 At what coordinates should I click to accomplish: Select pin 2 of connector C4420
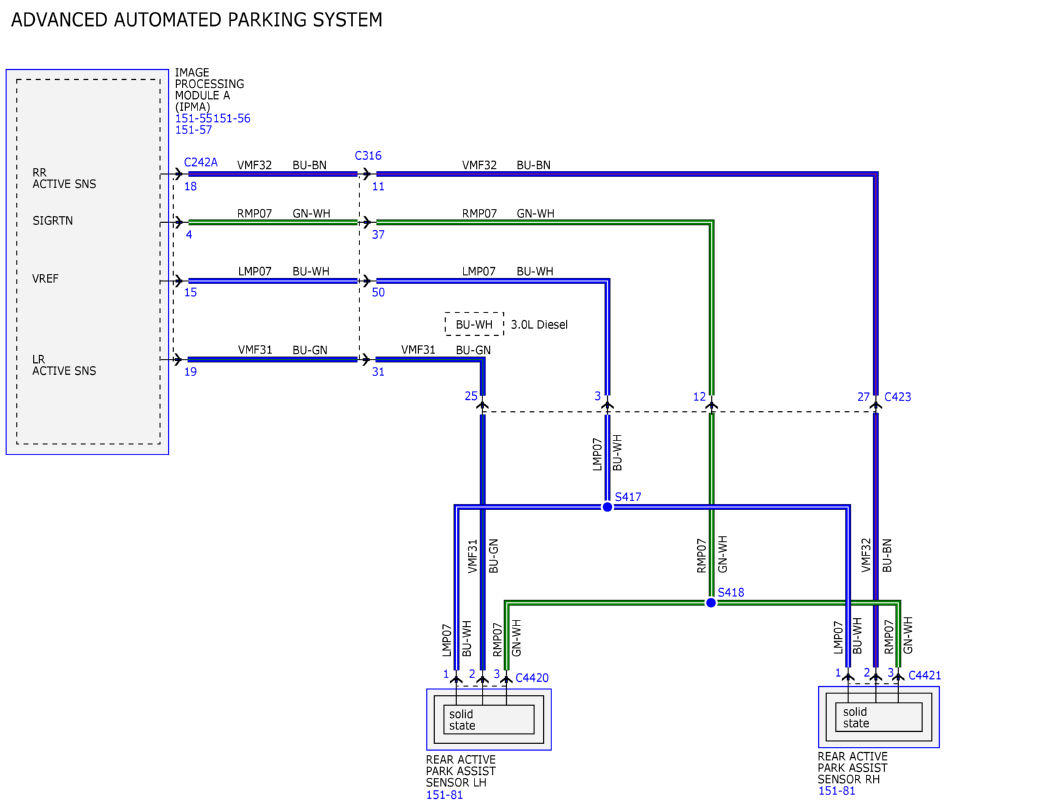tap(472, 674)
